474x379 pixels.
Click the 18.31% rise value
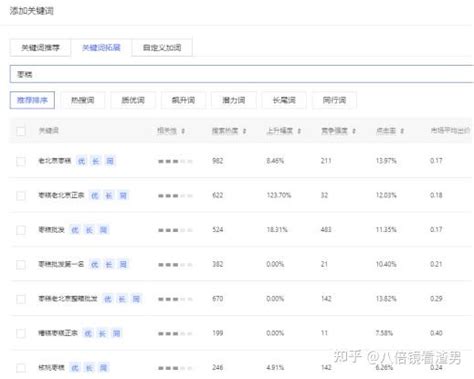click(x=277, y=229)
